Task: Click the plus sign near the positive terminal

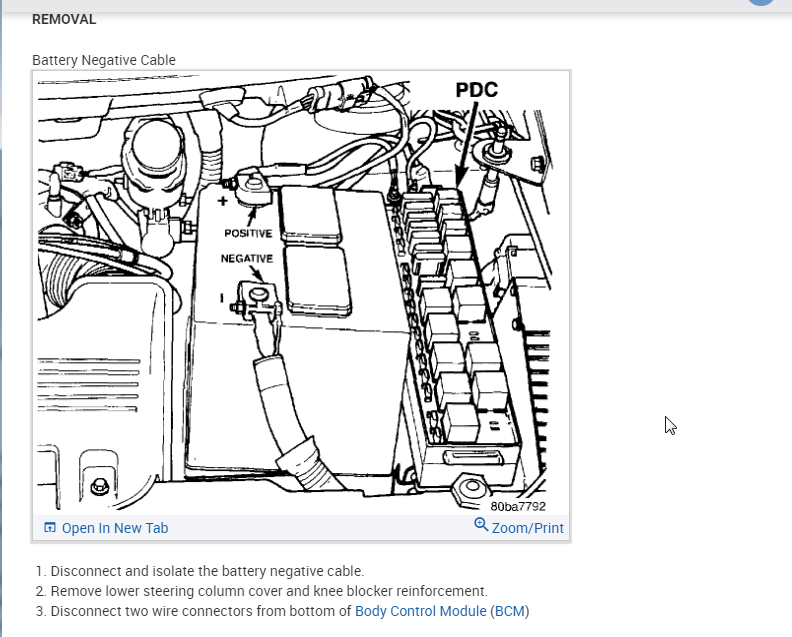Action: 223,201
